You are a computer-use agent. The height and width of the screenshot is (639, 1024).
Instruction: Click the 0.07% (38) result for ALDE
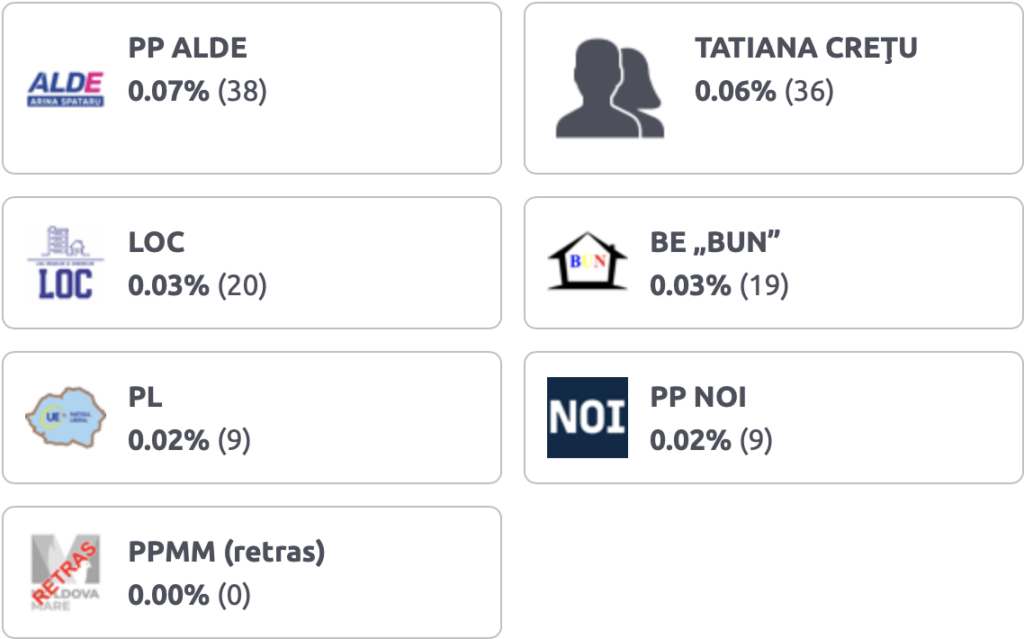click(197, 91)
